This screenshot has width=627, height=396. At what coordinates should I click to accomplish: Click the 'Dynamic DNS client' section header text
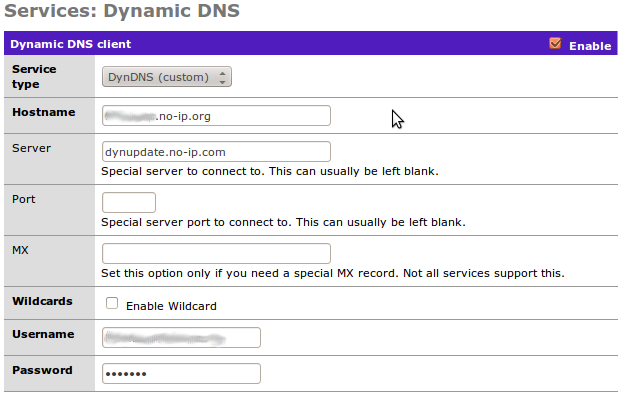pyautogui.click(x=70, y=44)
